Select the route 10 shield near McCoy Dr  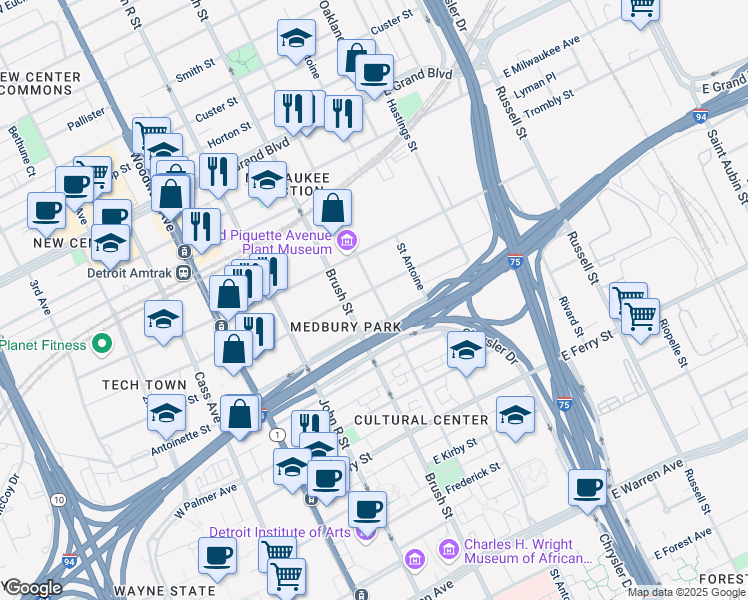click(59, 500)
